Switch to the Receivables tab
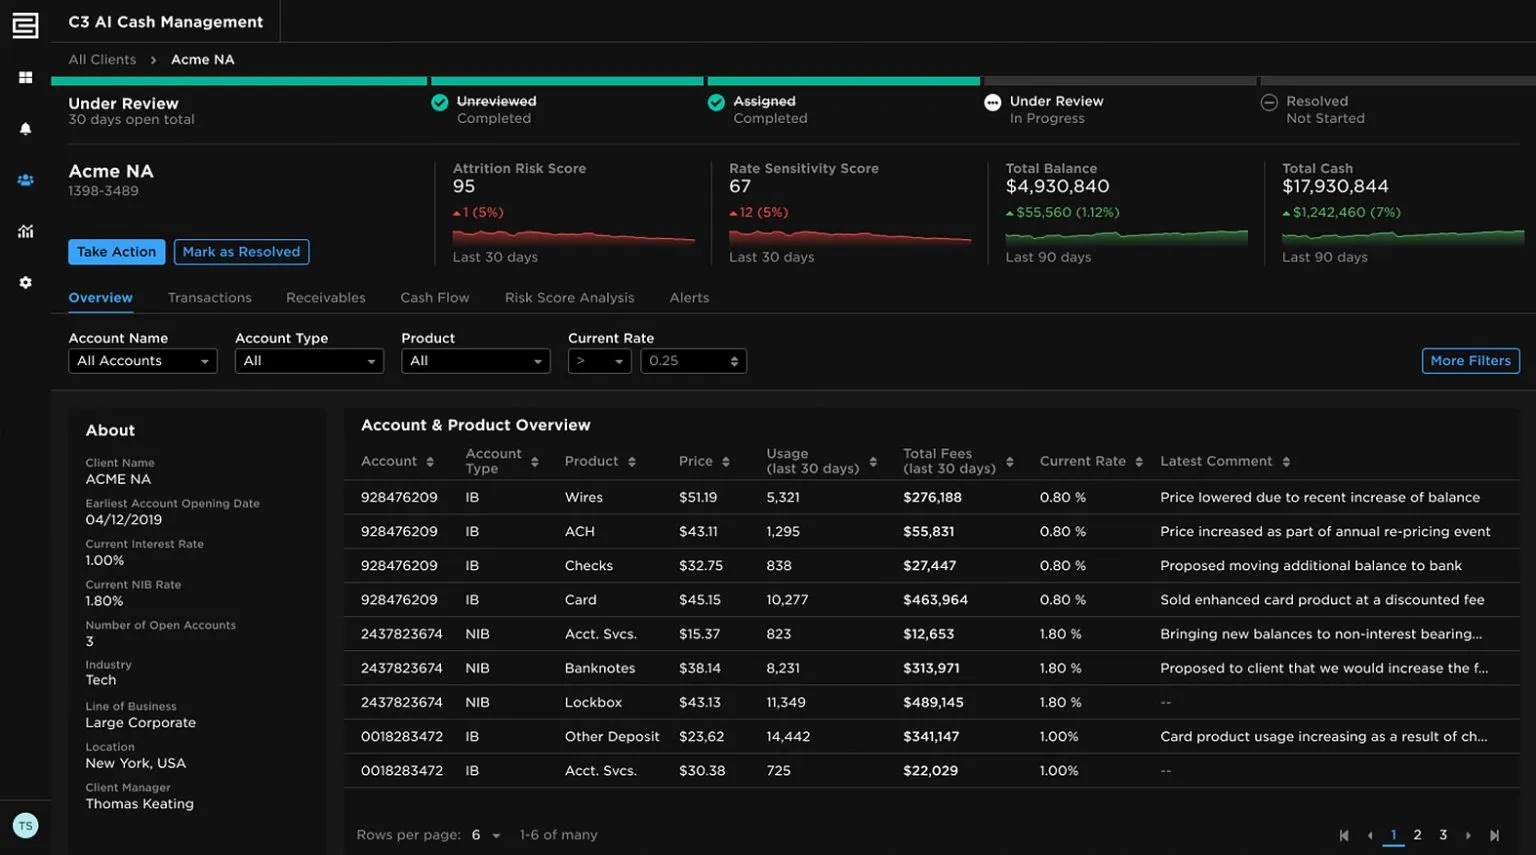Viewport: 1536px width, 855px height. 326,298
